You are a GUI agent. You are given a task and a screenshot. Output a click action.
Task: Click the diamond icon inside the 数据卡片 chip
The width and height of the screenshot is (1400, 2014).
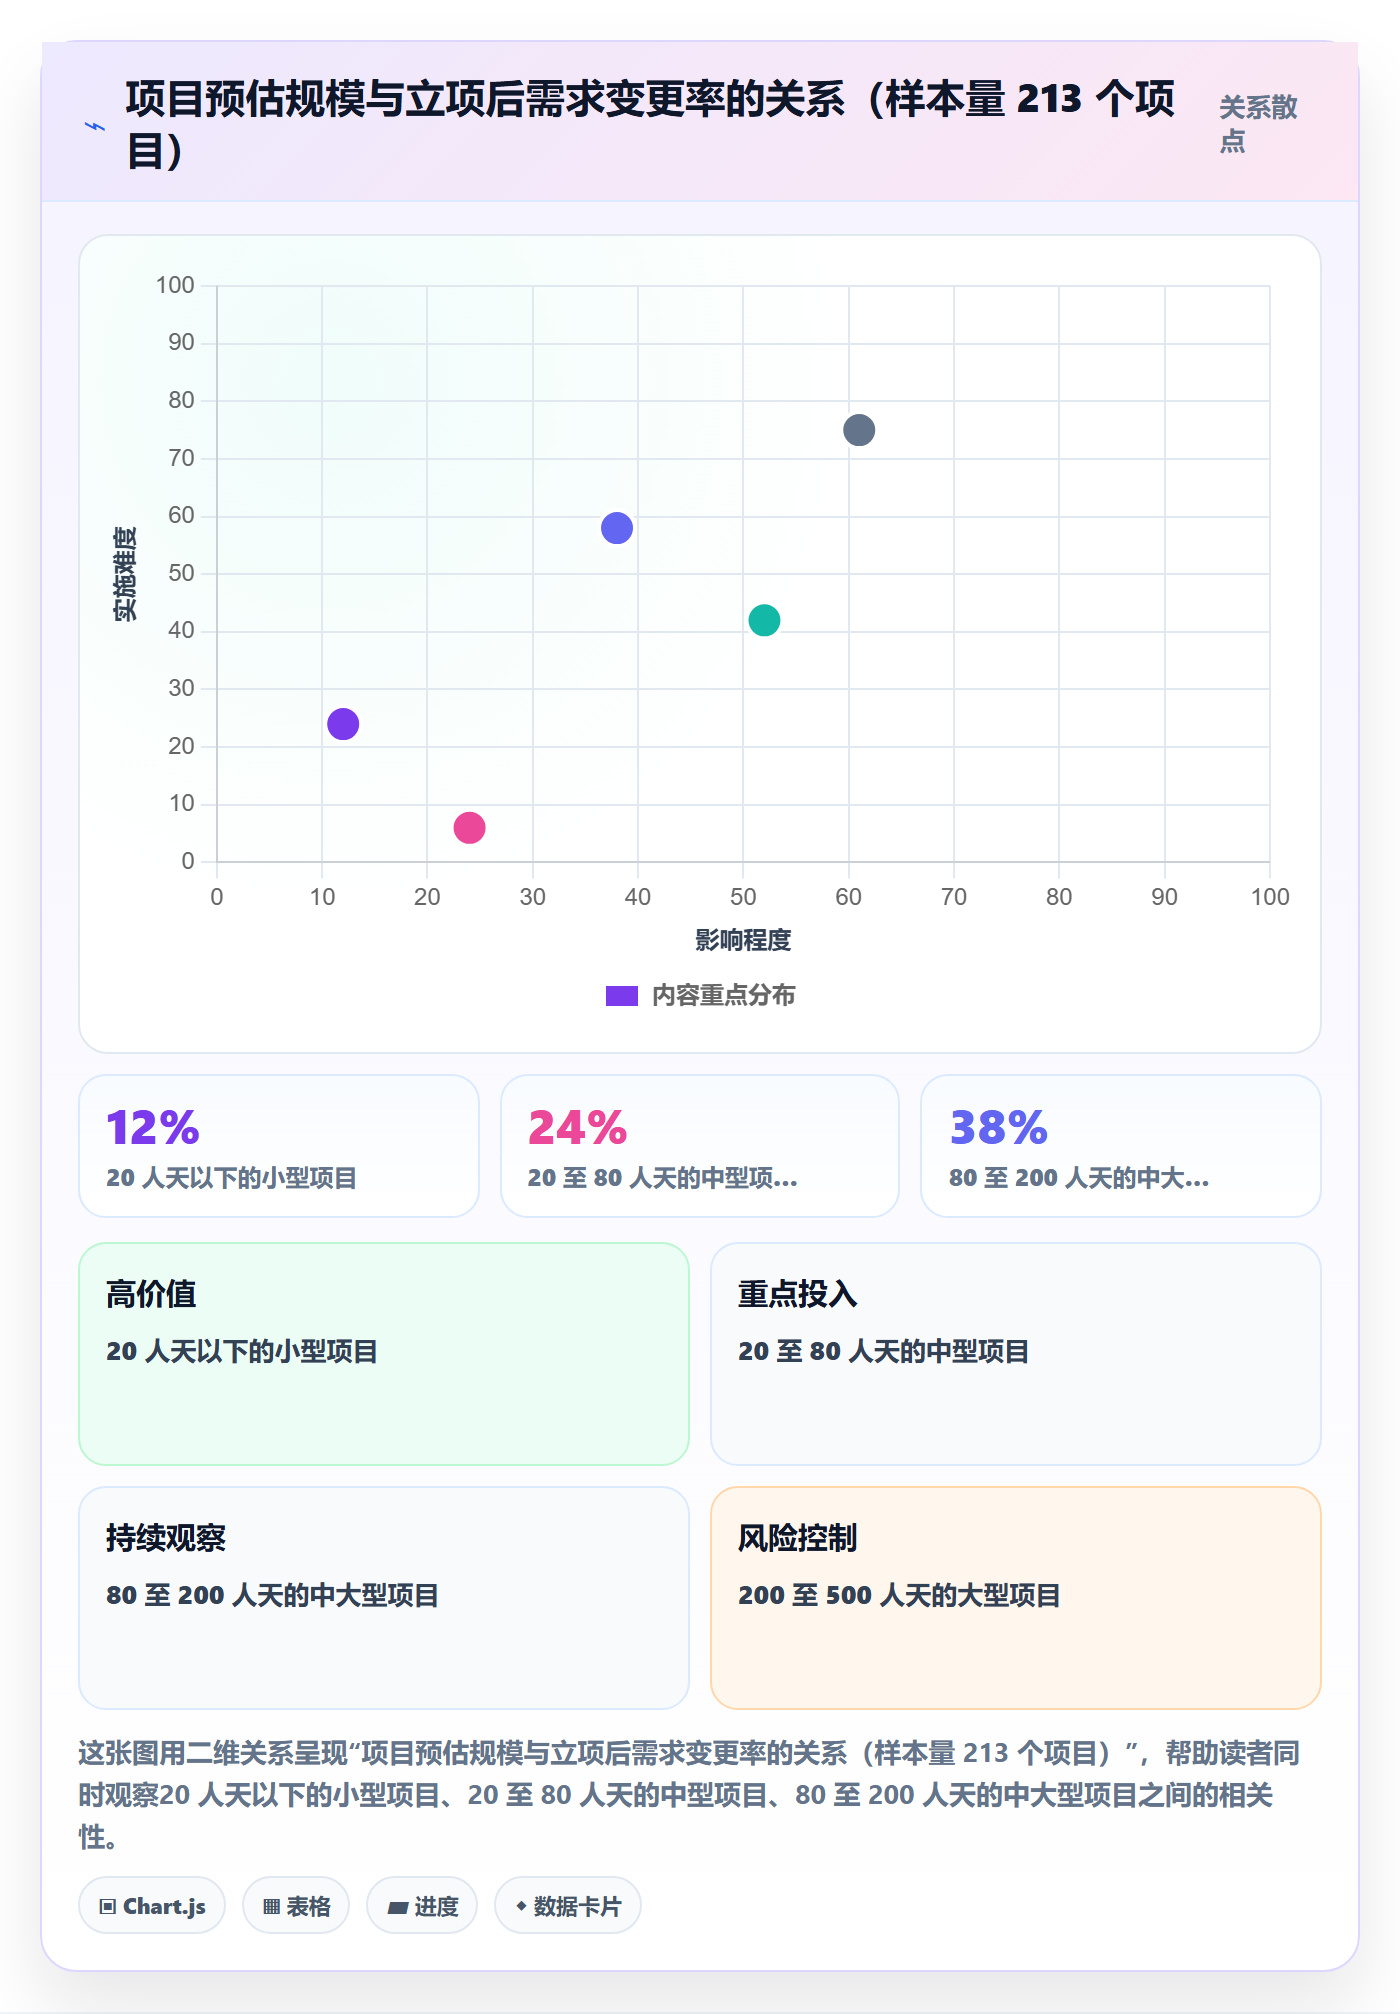[x=521, y=1906]
